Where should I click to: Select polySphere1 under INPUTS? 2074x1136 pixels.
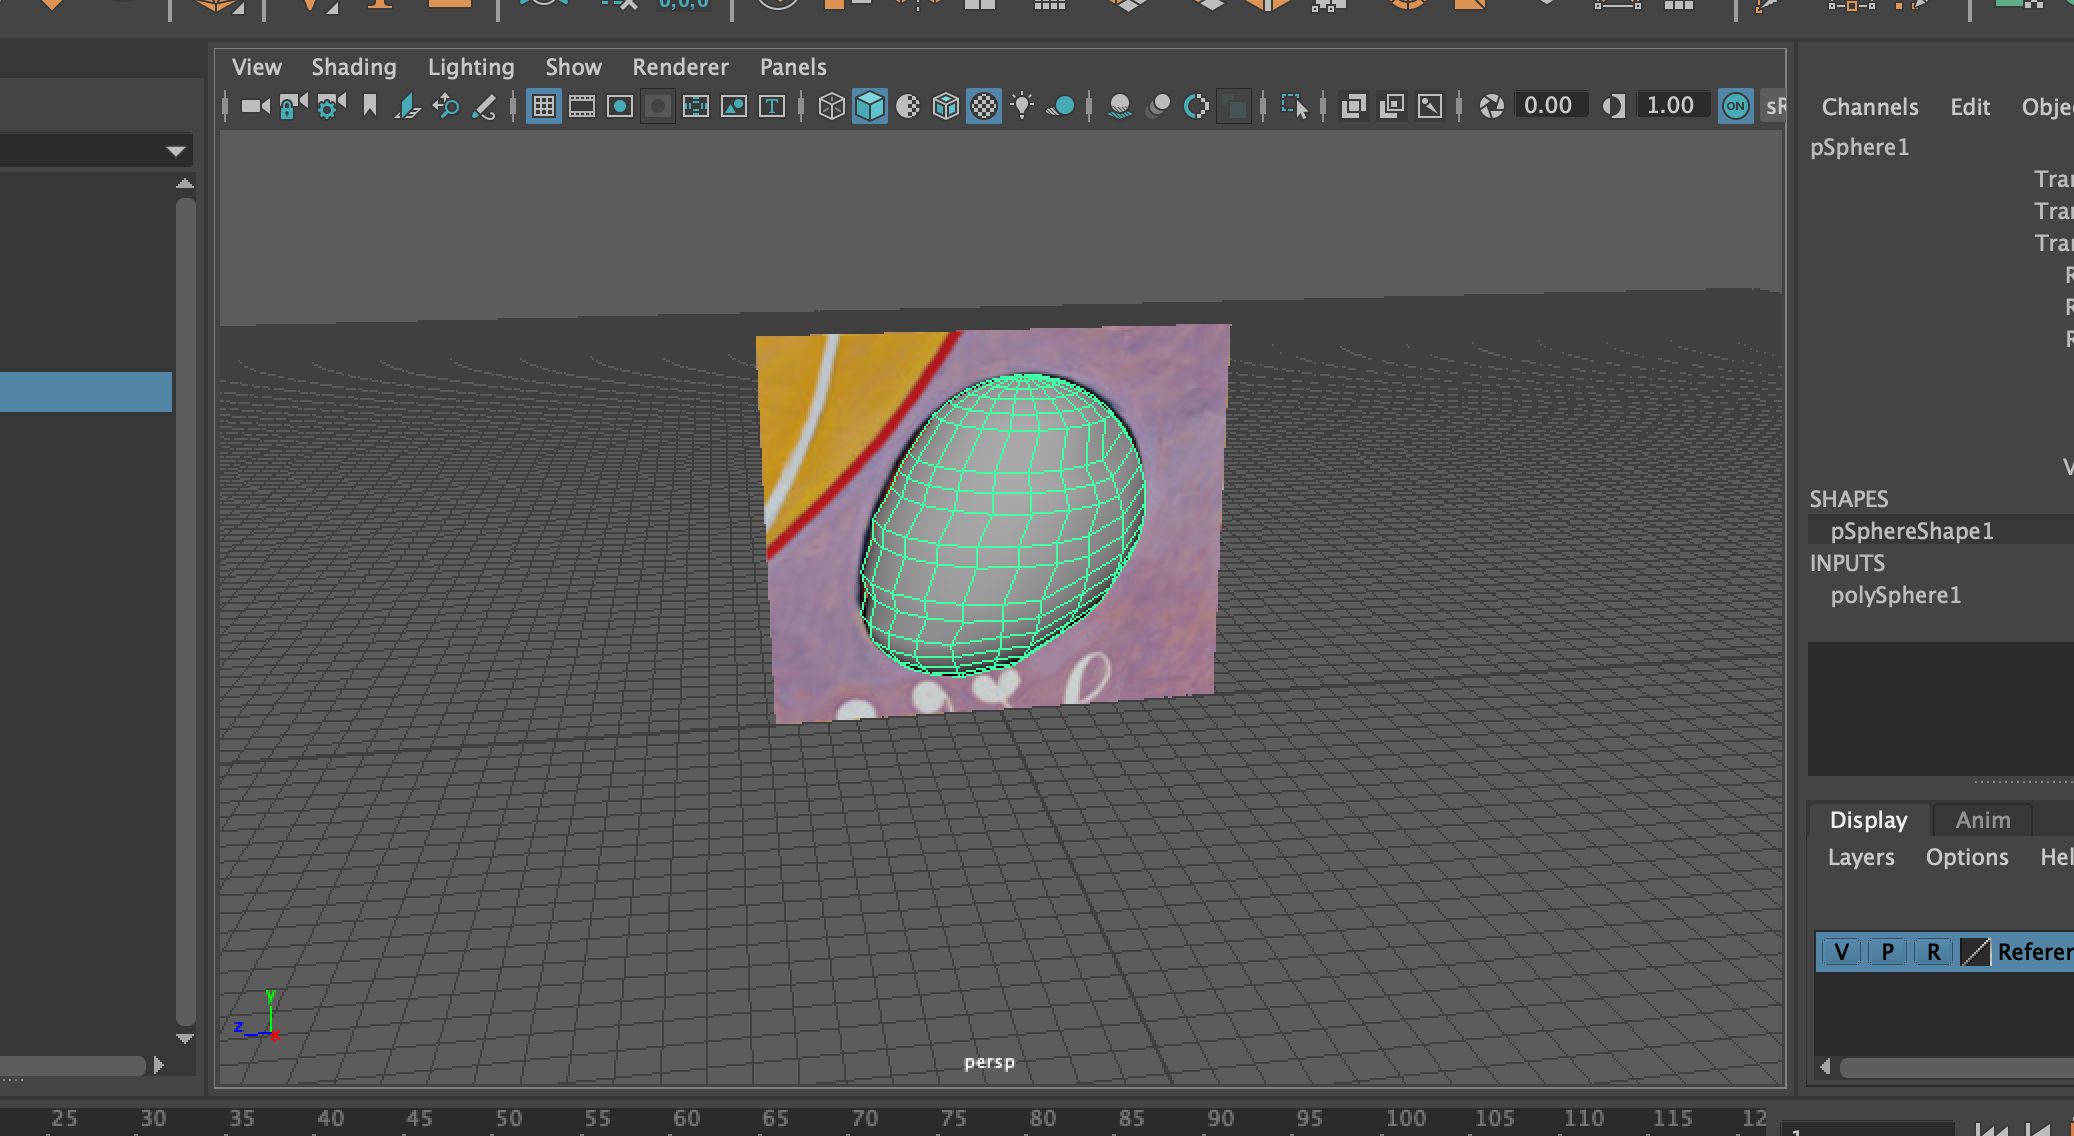click(1896, 595)
